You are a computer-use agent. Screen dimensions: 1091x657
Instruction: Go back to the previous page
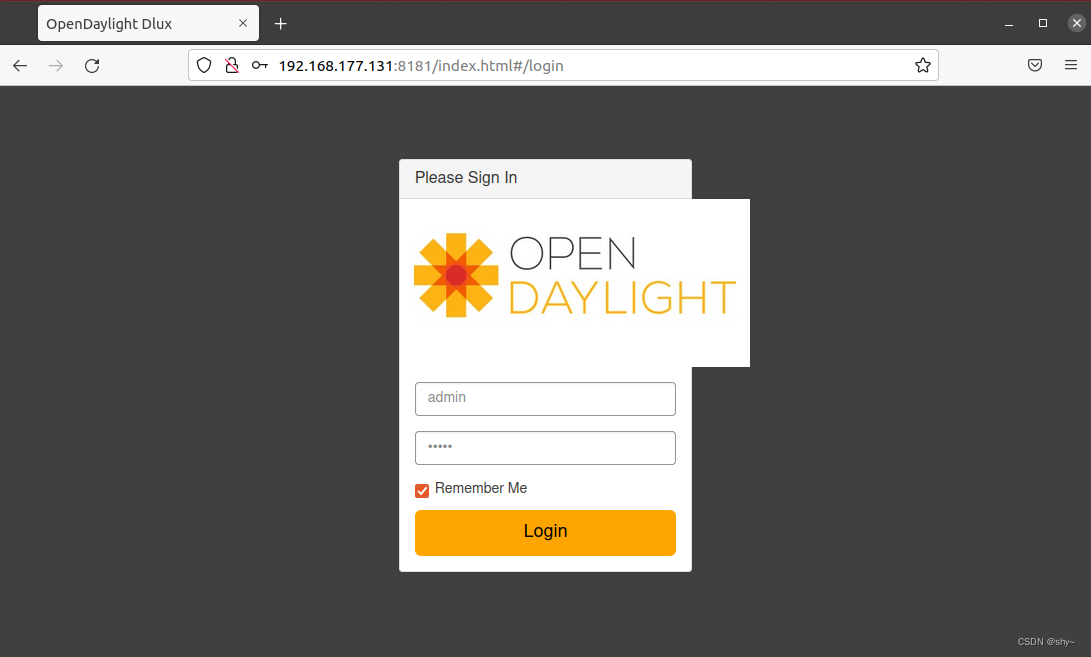20,65
